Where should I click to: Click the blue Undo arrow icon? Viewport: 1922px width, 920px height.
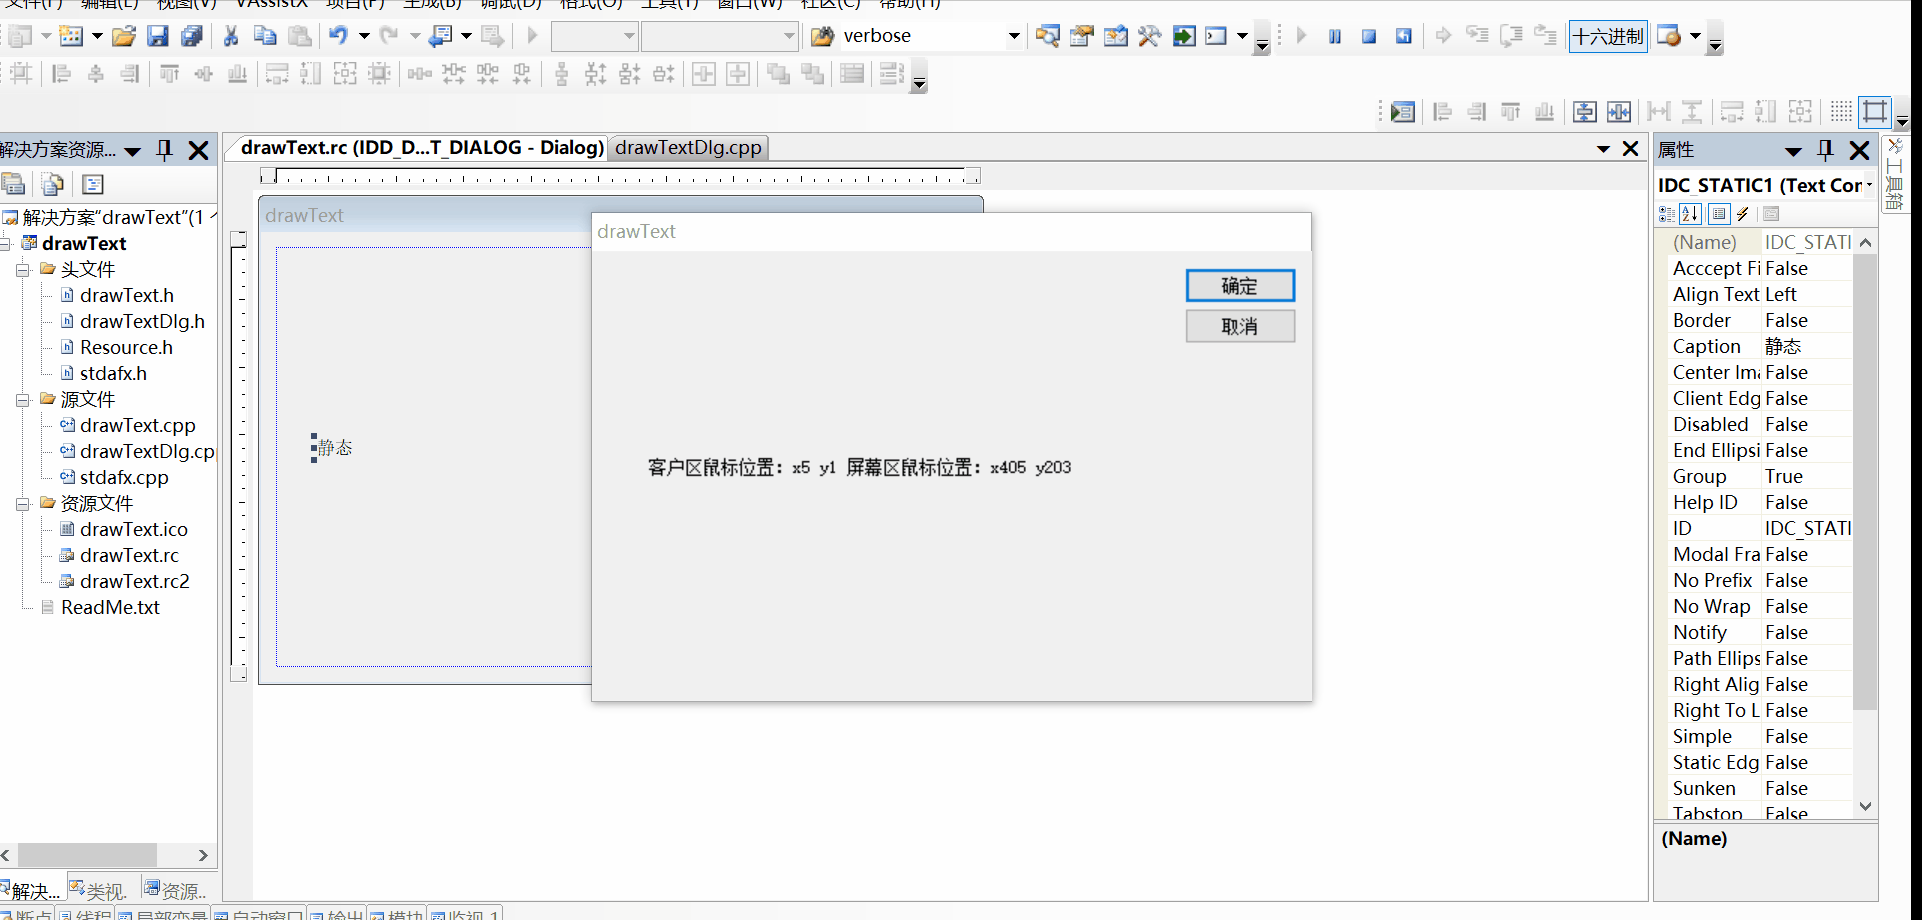338,36
